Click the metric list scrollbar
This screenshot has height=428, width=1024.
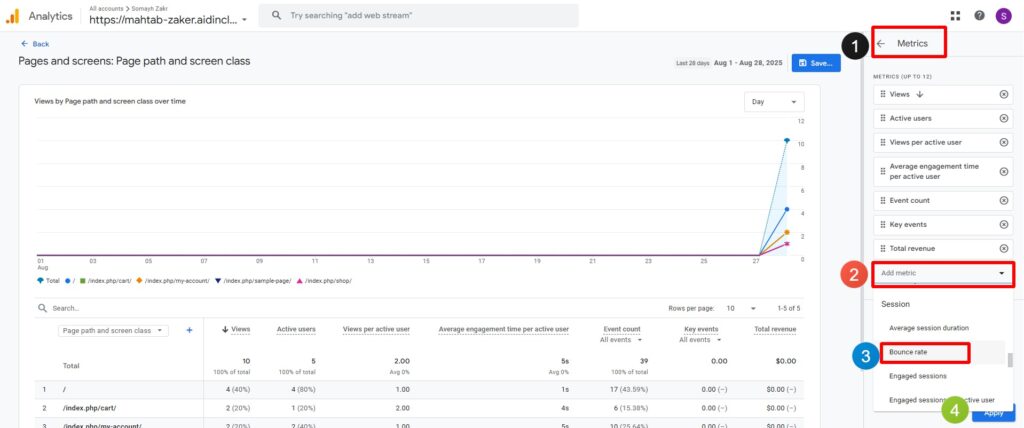(1010, 361)
